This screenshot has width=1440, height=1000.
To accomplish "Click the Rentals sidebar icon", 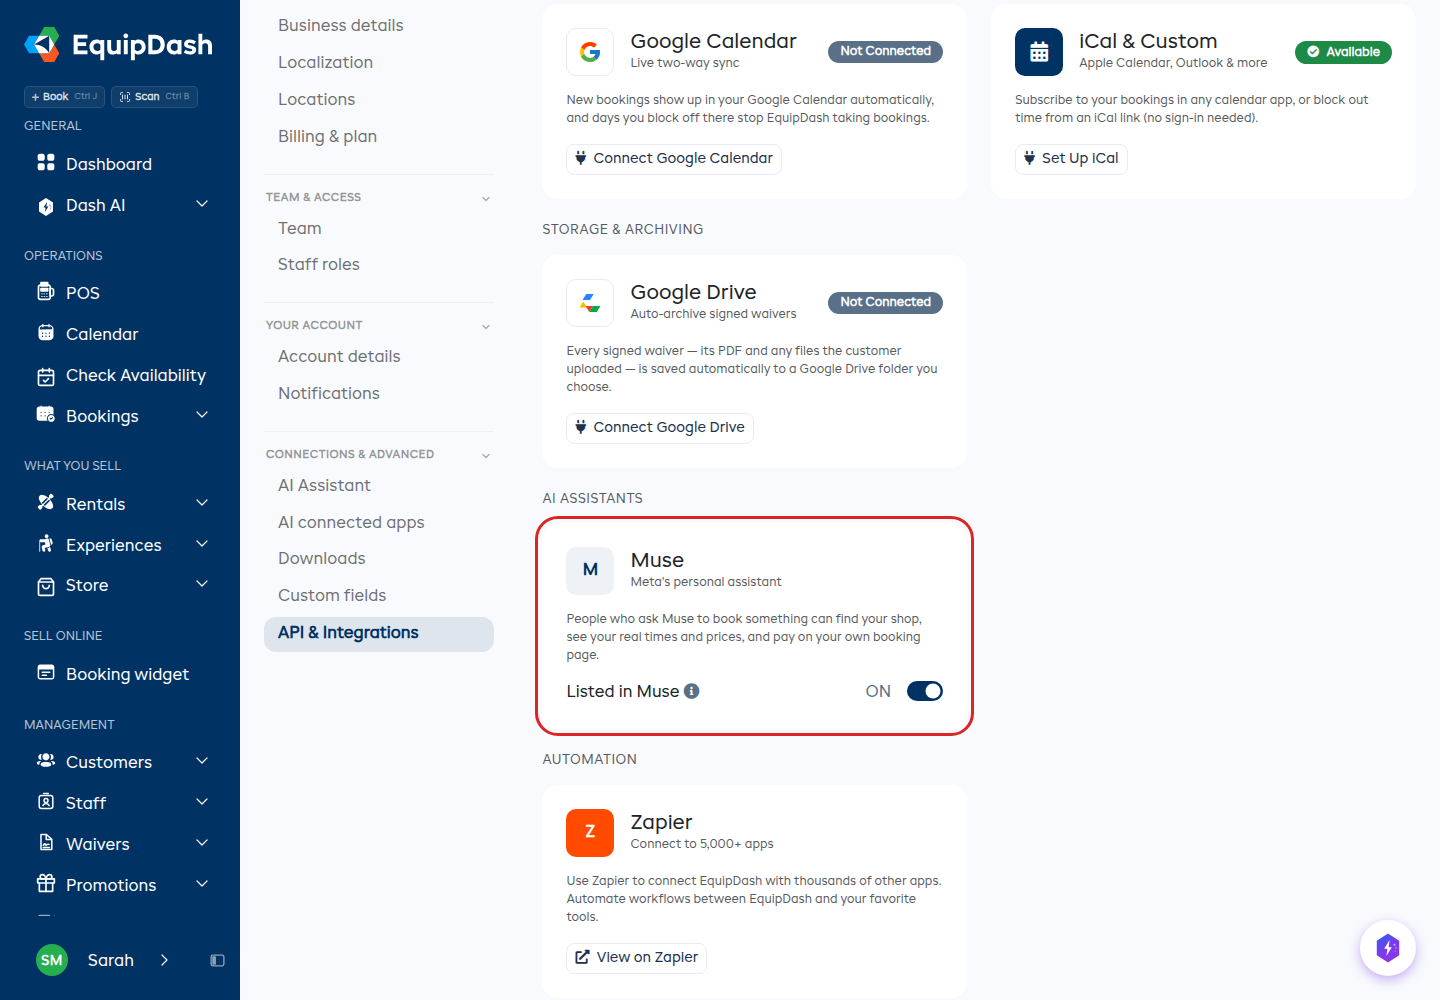I will click(x=46, y=503).
